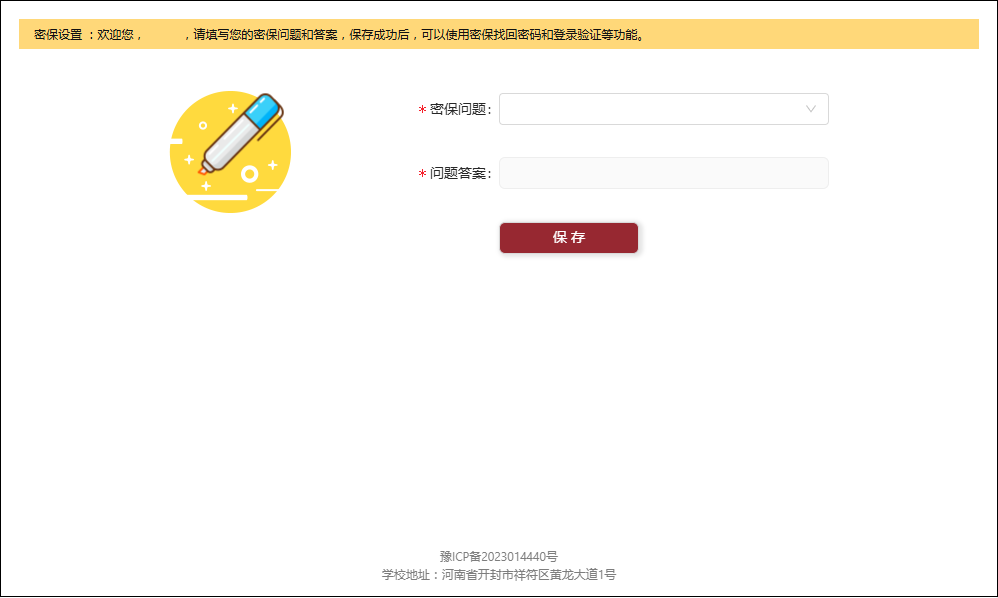Click the marker pen illustration
Screen dimensions: 998x598
point(237,138)
